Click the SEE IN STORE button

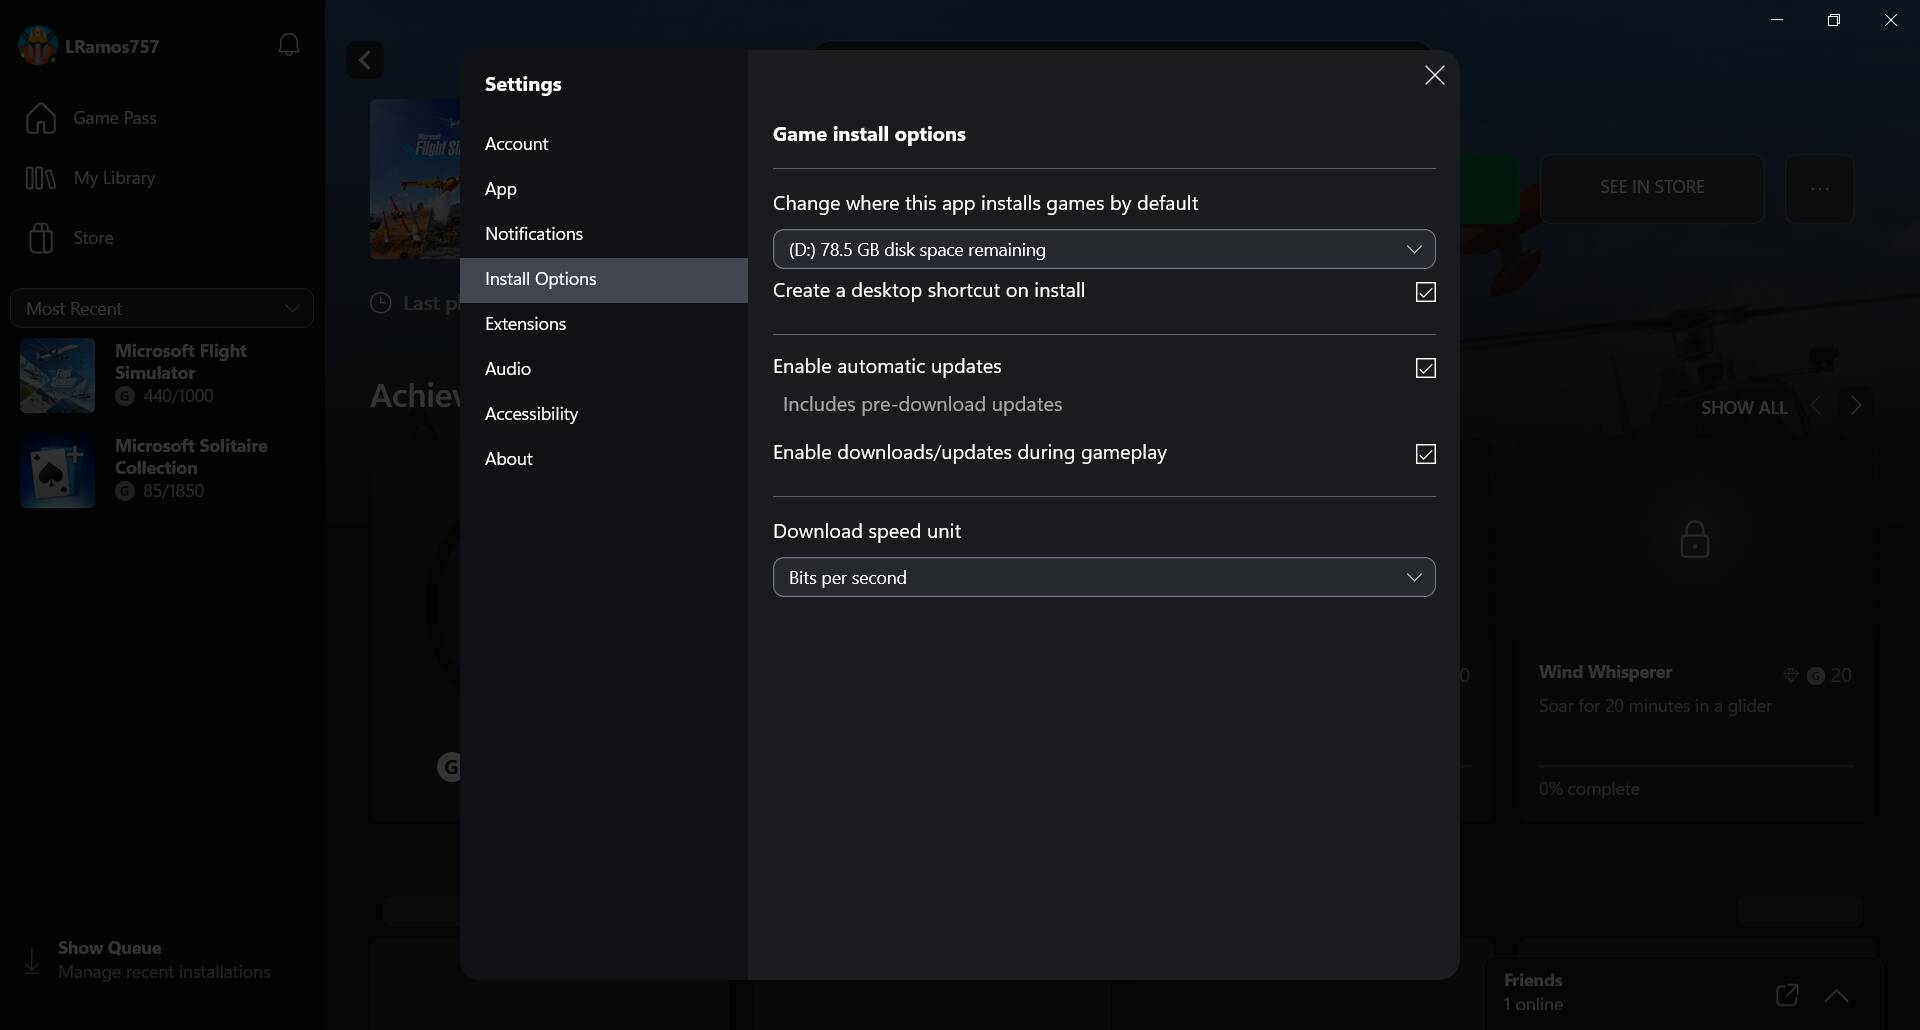tap(1652, 187)
